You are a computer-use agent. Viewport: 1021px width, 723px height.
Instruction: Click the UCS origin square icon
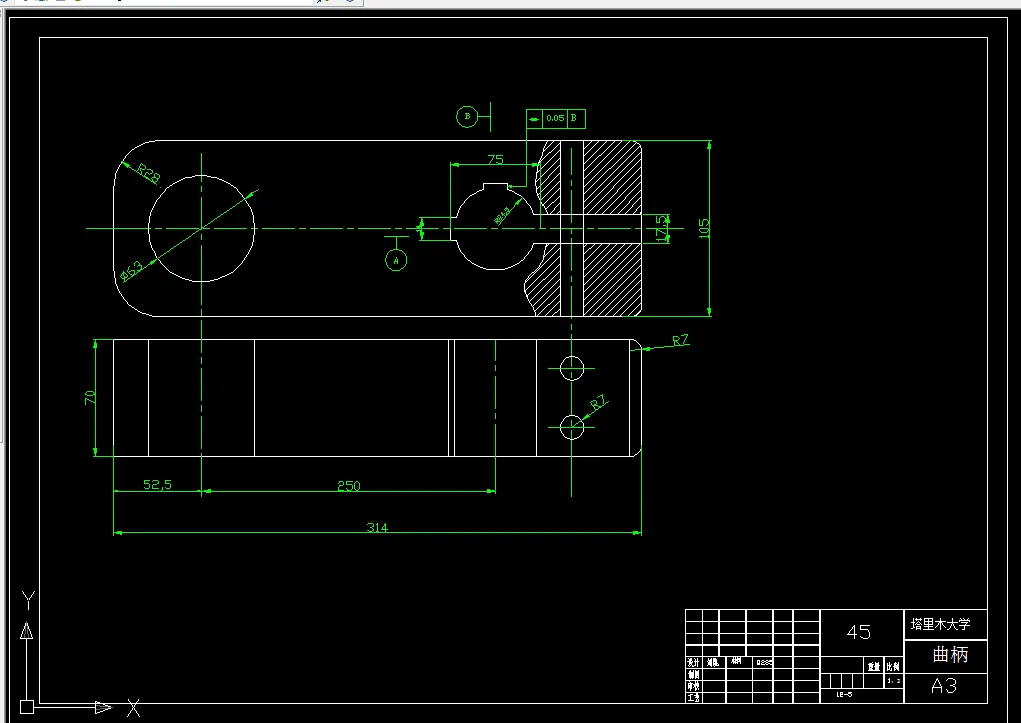click(27, 707)
